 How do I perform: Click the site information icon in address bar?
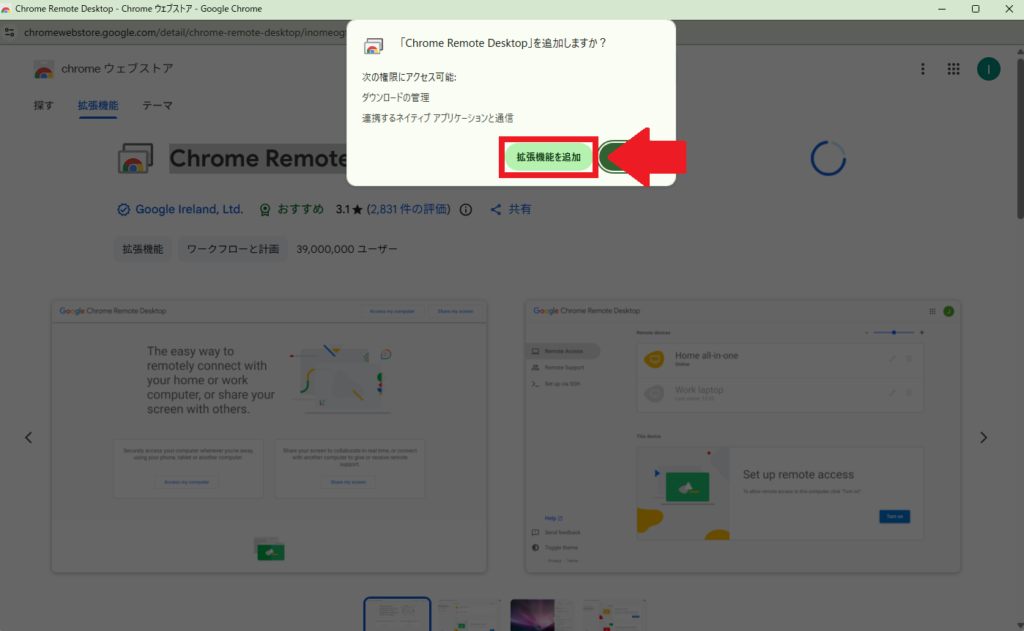[x=10, y=32]
